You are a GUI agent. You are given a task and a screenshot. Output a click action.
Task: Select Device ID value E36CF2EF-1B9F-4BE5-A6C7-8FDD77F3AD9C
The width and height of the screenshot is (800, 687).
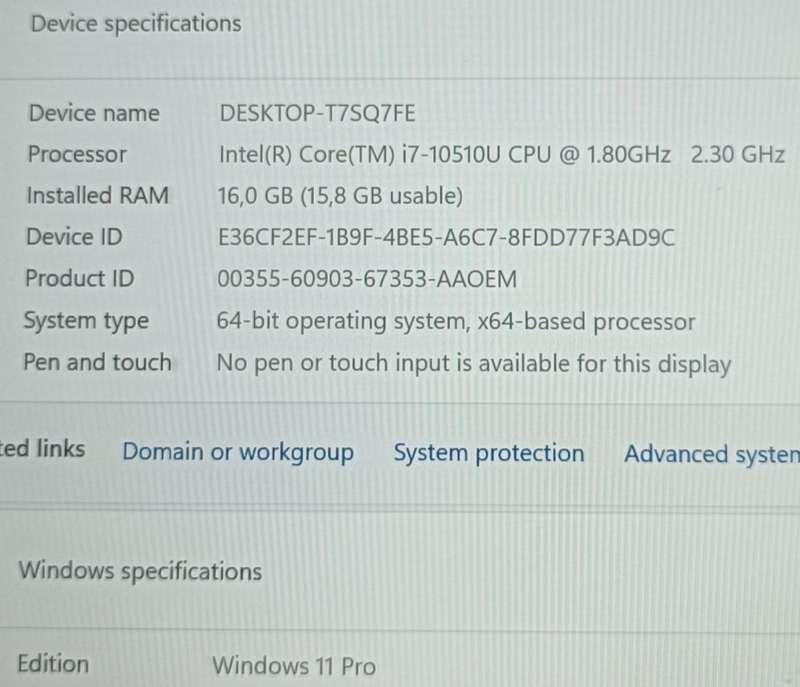click(446, 238)
